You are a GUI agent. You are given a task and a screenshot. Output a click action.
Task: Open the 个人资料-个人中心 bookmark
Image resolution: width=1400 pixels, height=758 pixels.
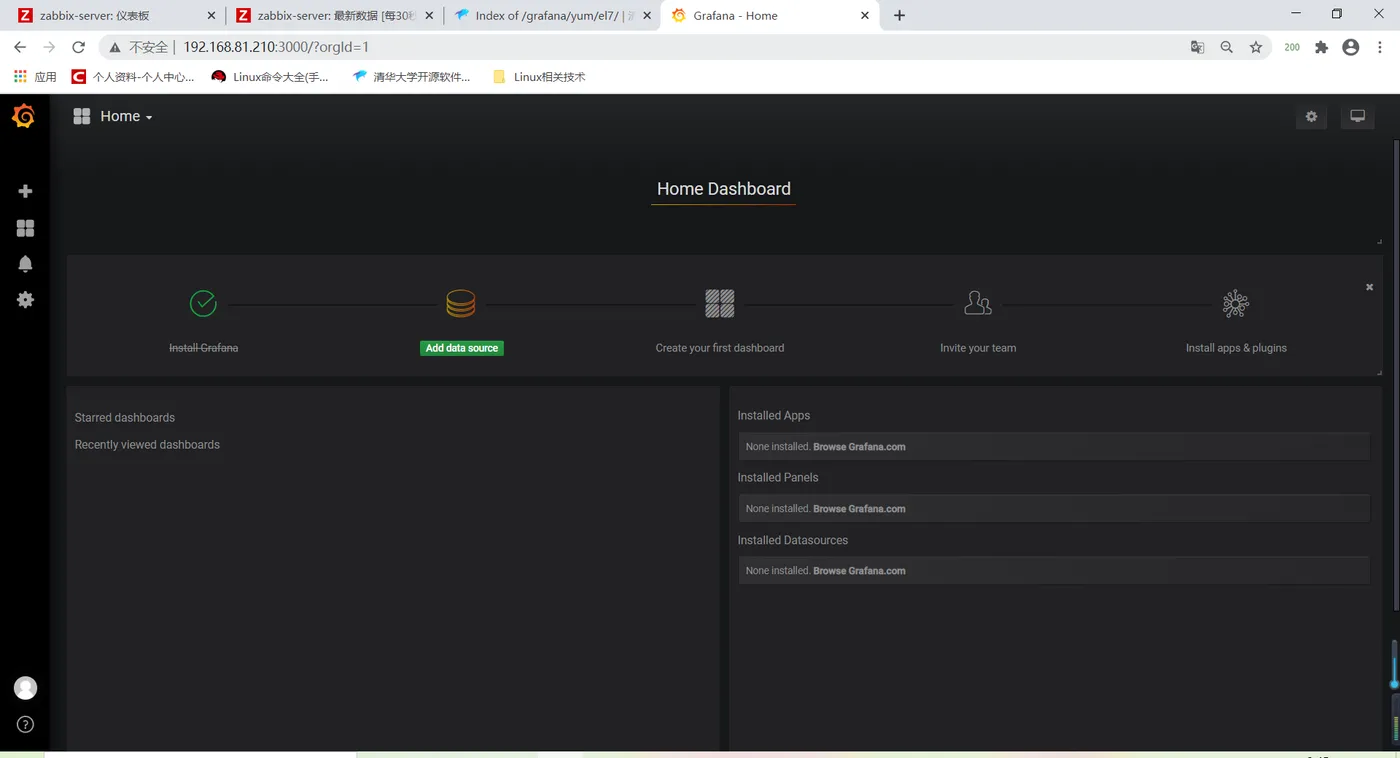coord(134,77)
